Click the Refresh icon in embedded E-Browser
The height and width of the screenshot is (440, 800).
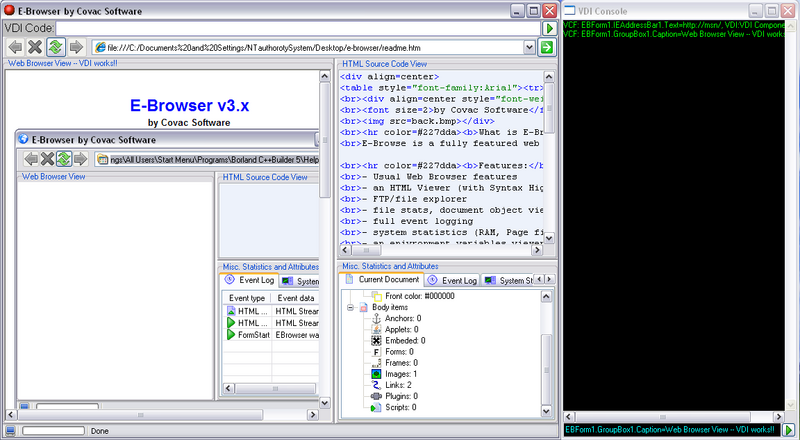[64, 159]
